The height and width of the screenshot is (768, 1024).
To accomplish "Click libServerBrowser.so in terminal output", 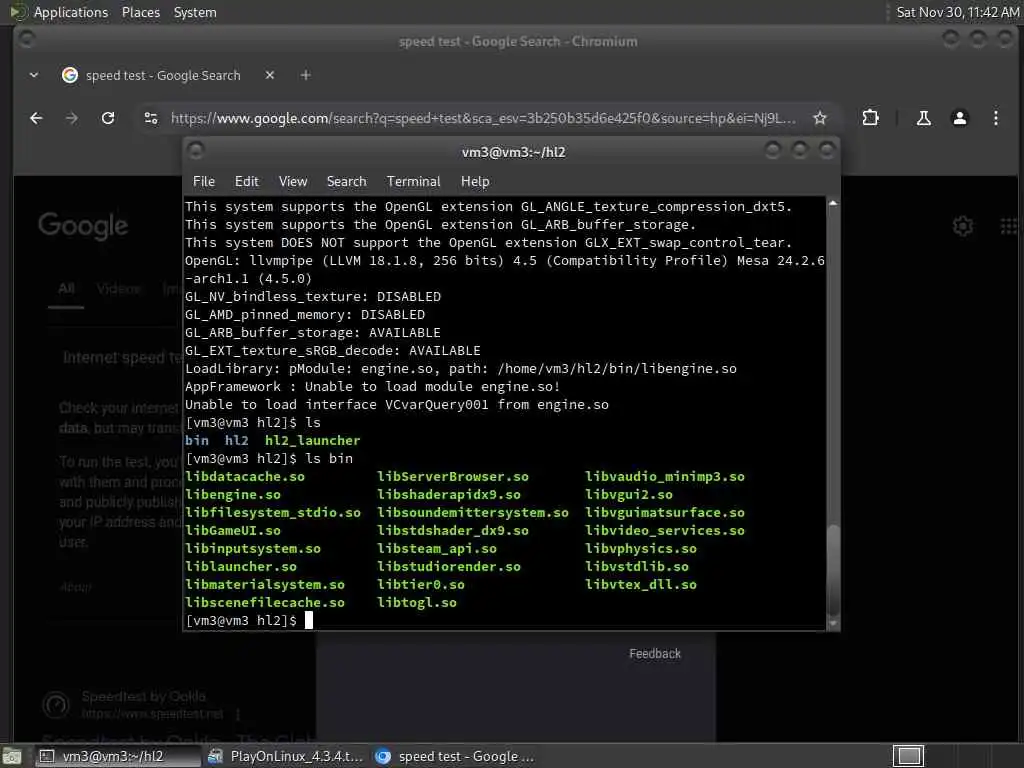I will 453,477.
